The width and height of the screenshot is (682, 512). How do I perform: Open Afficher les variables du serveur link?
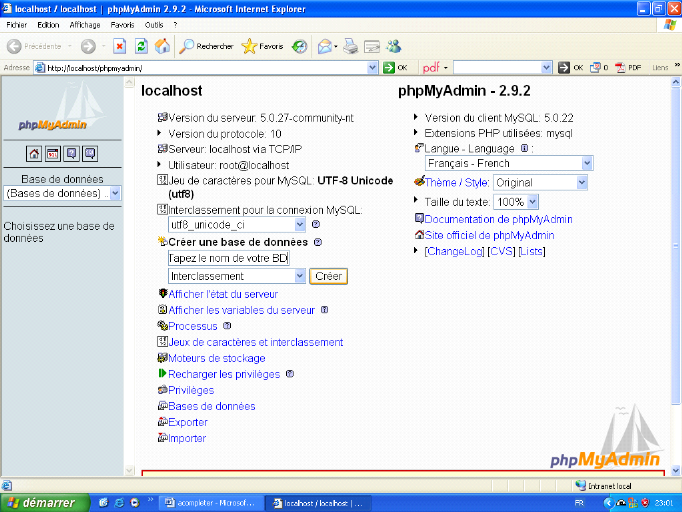click(x=241, y=310)
